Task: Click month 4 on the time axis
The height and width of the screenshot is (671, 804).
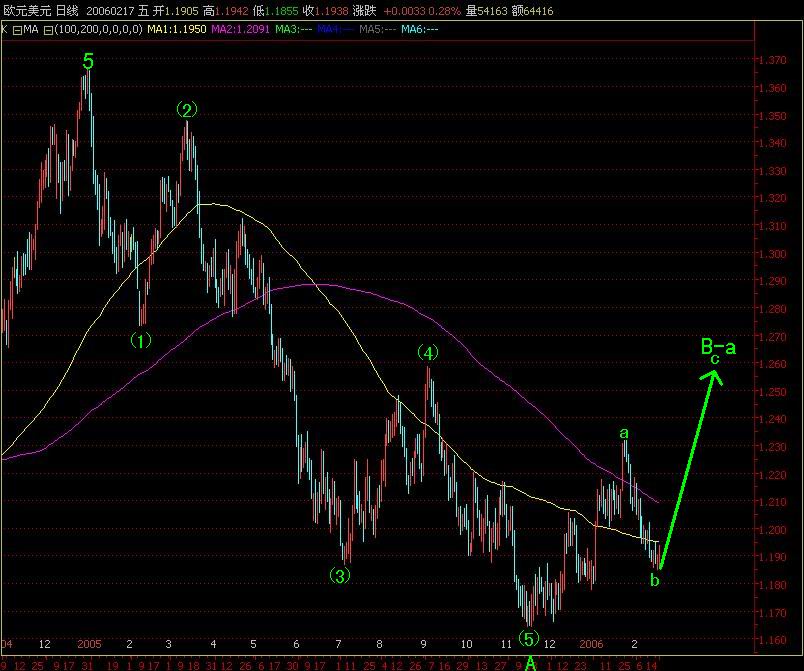Action: point(213,644)
